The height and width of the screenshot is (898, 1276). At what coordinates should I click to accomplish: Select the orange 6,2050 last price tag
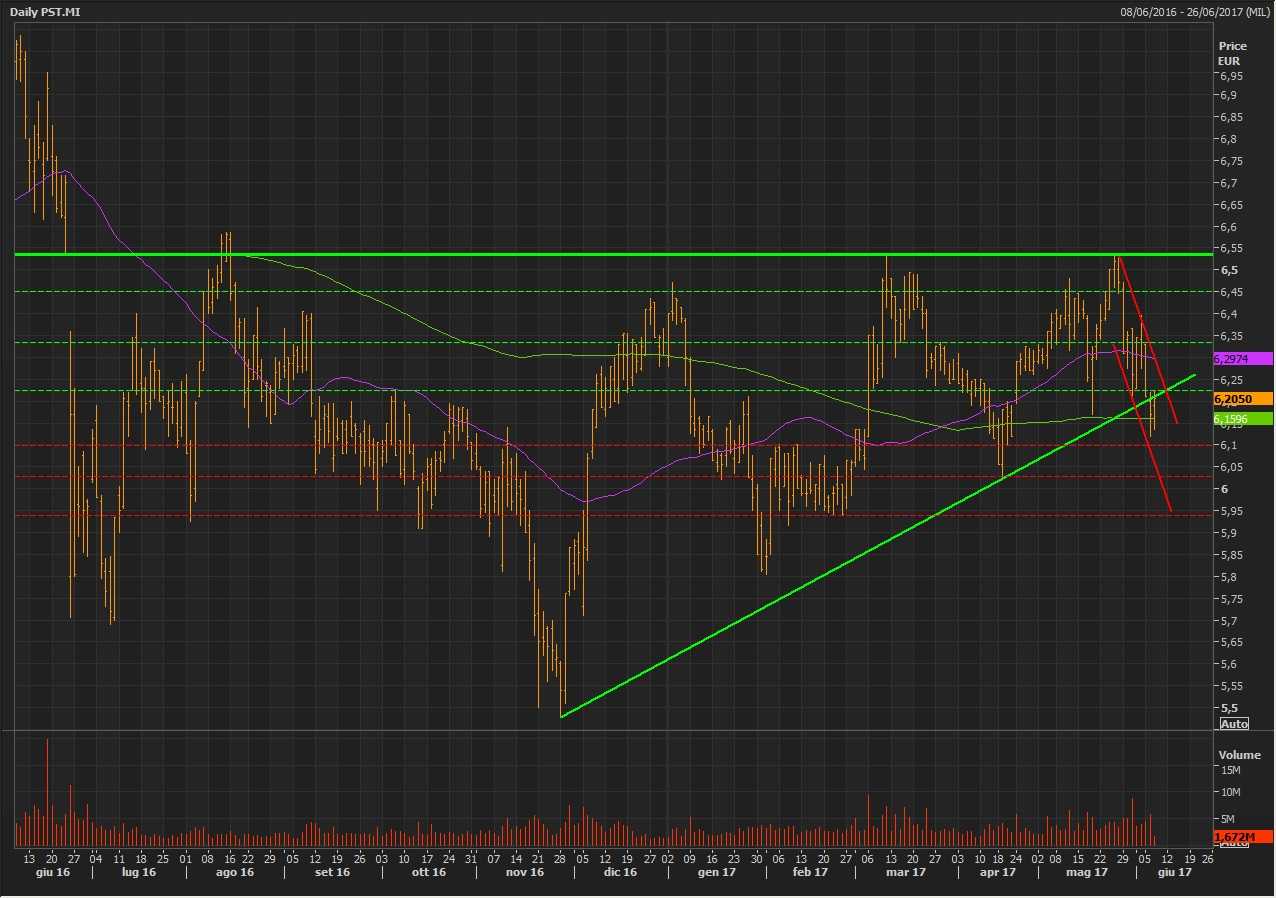pyautogui.click(x=1241, y=398)
